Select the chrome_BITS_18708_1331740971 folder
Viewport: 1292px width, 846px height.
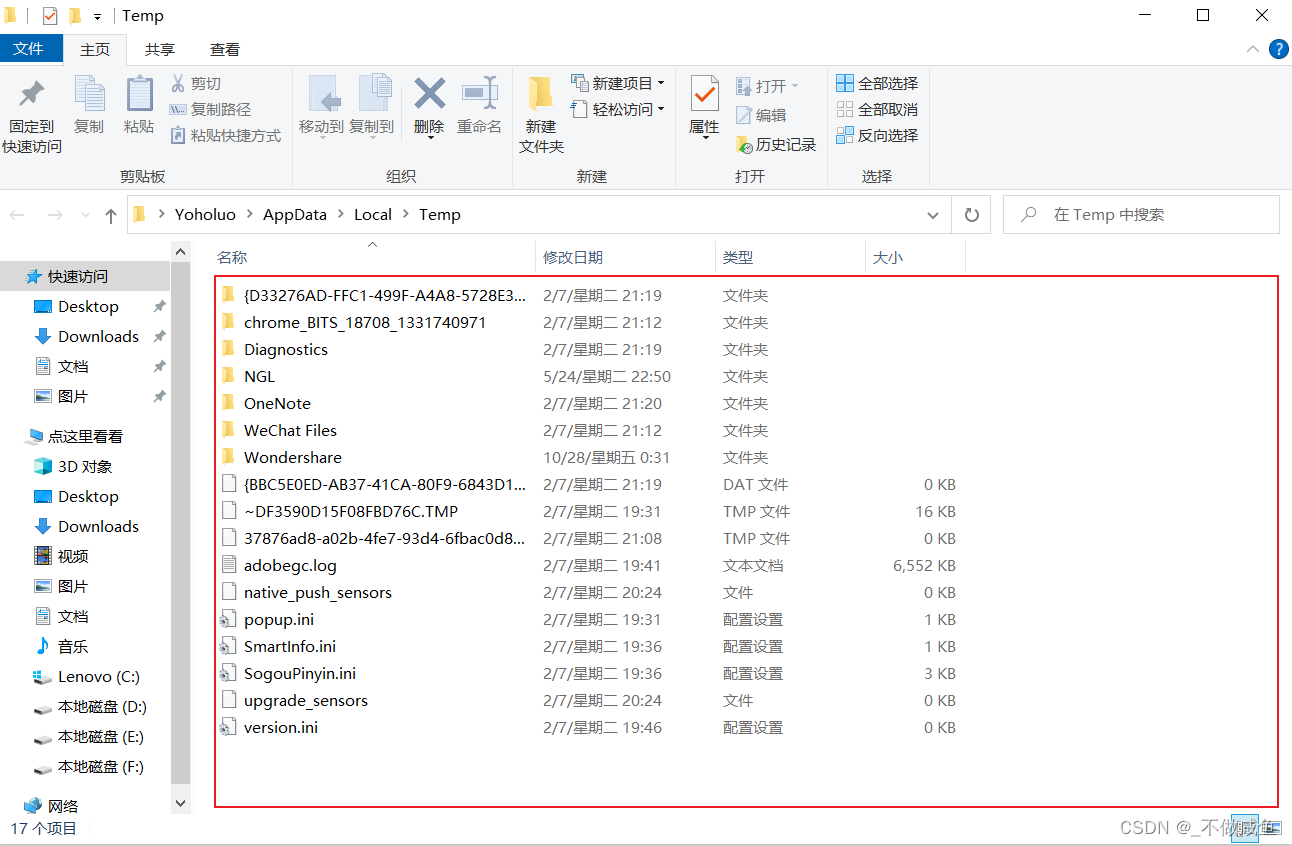(x=365, y=322)
